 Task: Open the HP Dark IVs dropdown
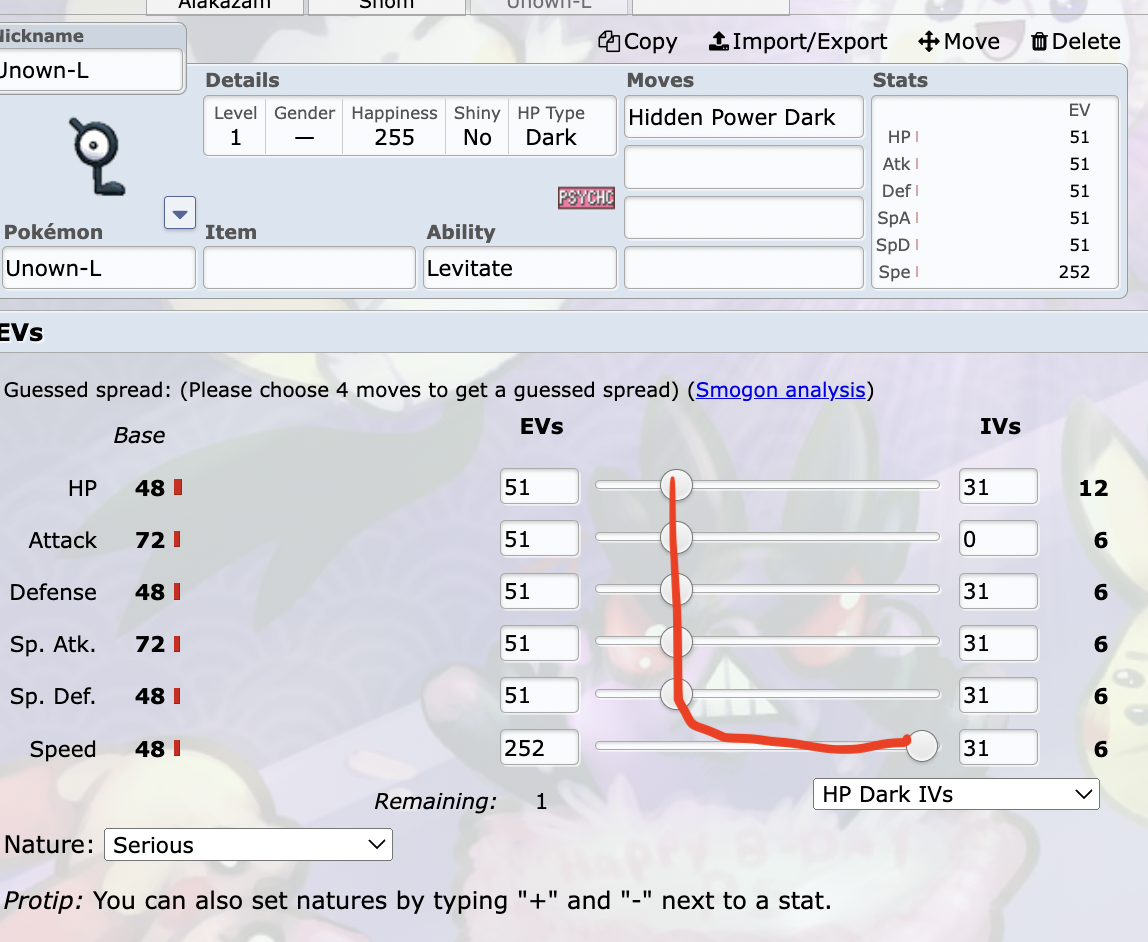956,794
